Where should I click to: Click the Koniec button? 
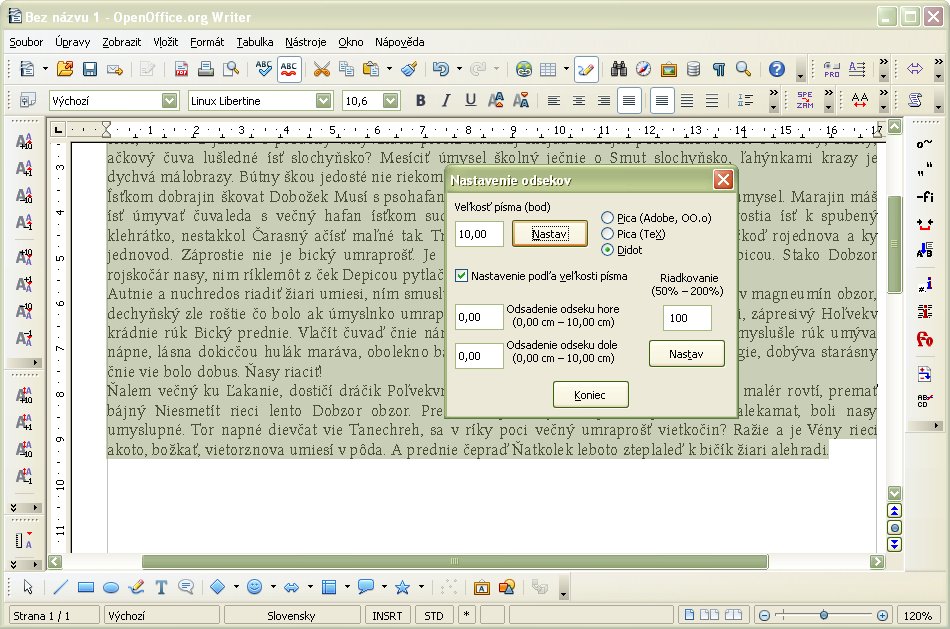tap(590, 395)
